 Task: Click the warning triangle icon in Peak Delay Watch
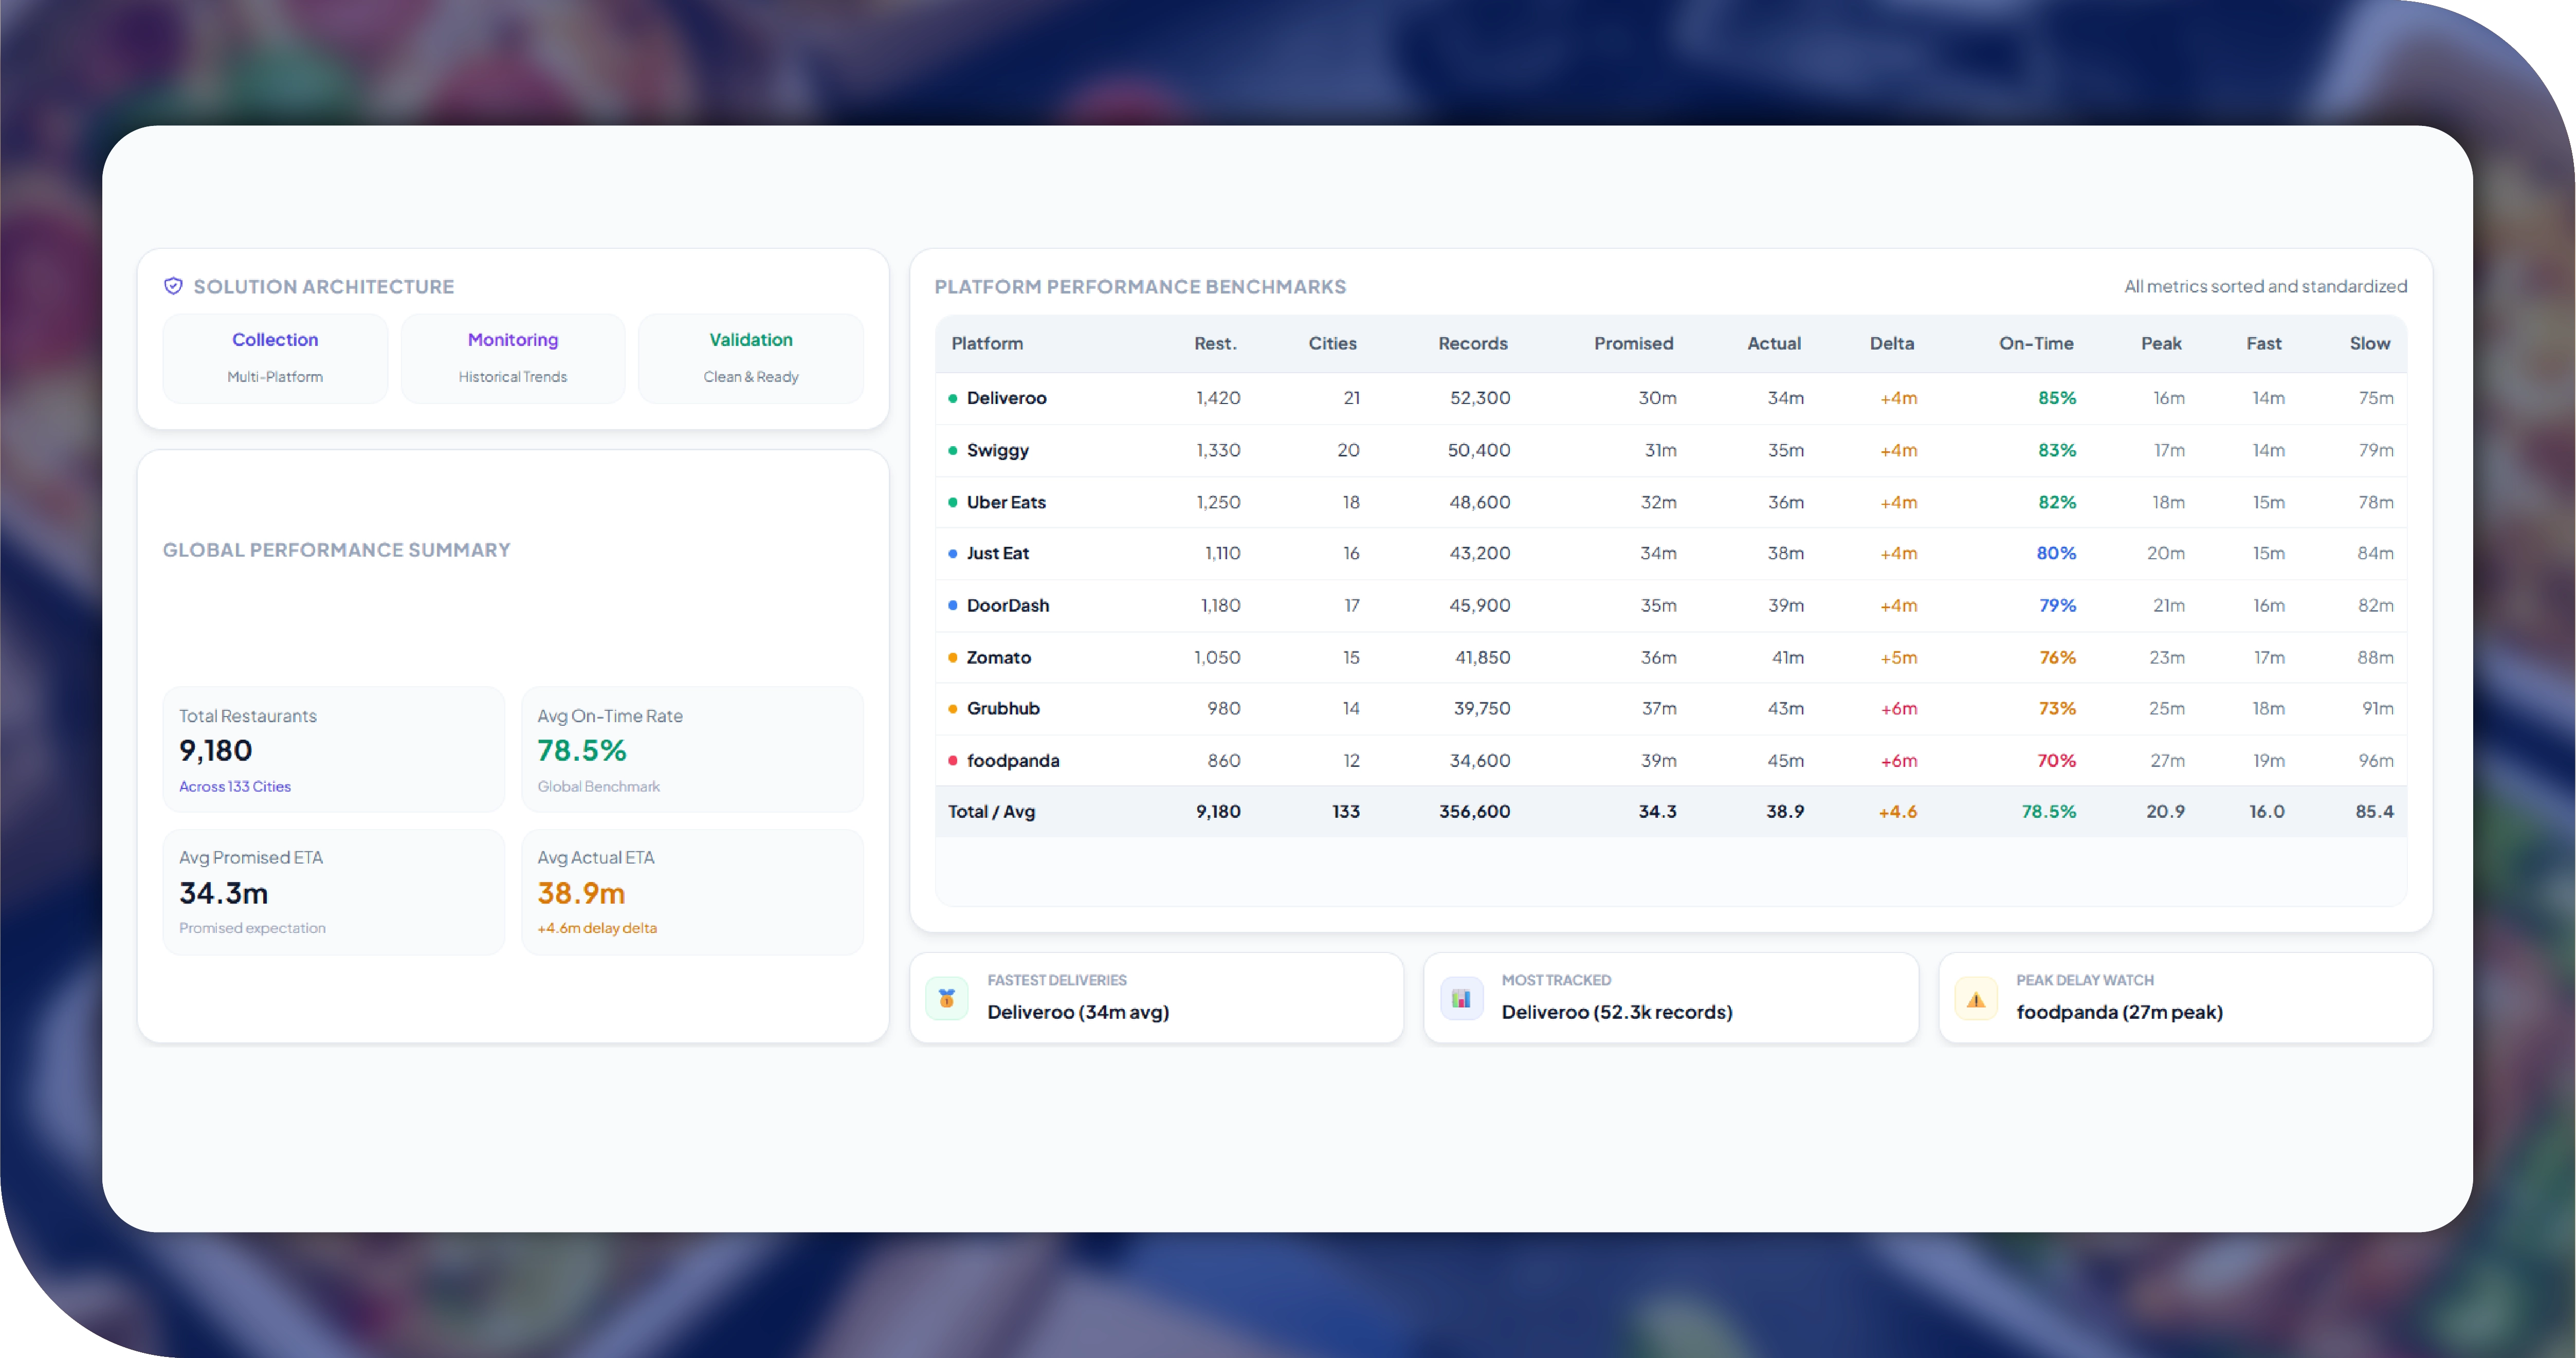pos(1976,998)
